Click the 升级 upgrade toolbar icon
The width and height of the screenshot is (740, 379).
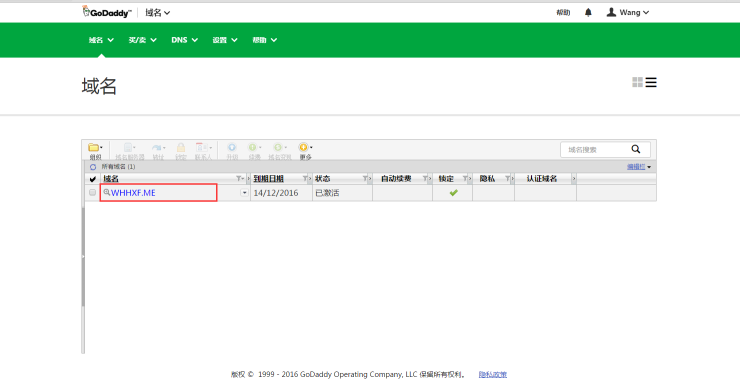coord(232,151)
